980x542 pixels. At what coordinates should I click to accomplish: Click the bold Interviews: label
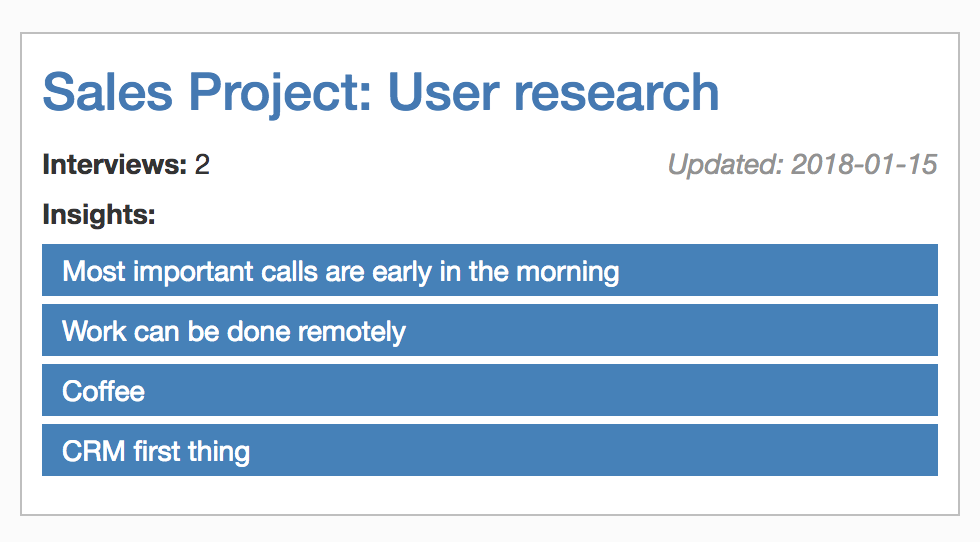point(115,165)
